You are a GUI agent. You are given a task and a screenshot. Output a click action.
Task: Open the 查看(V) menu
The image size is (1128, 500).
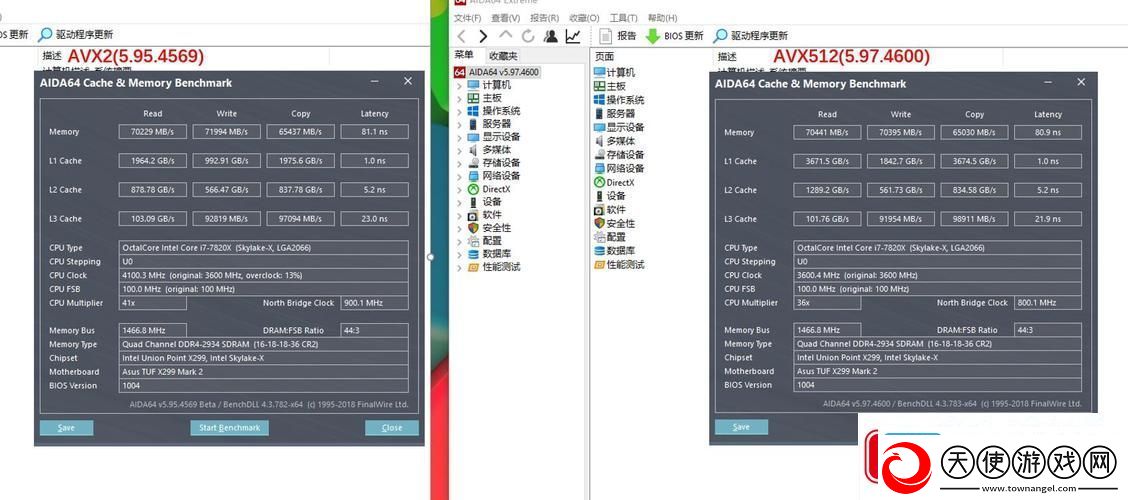[x=506, y=18]
